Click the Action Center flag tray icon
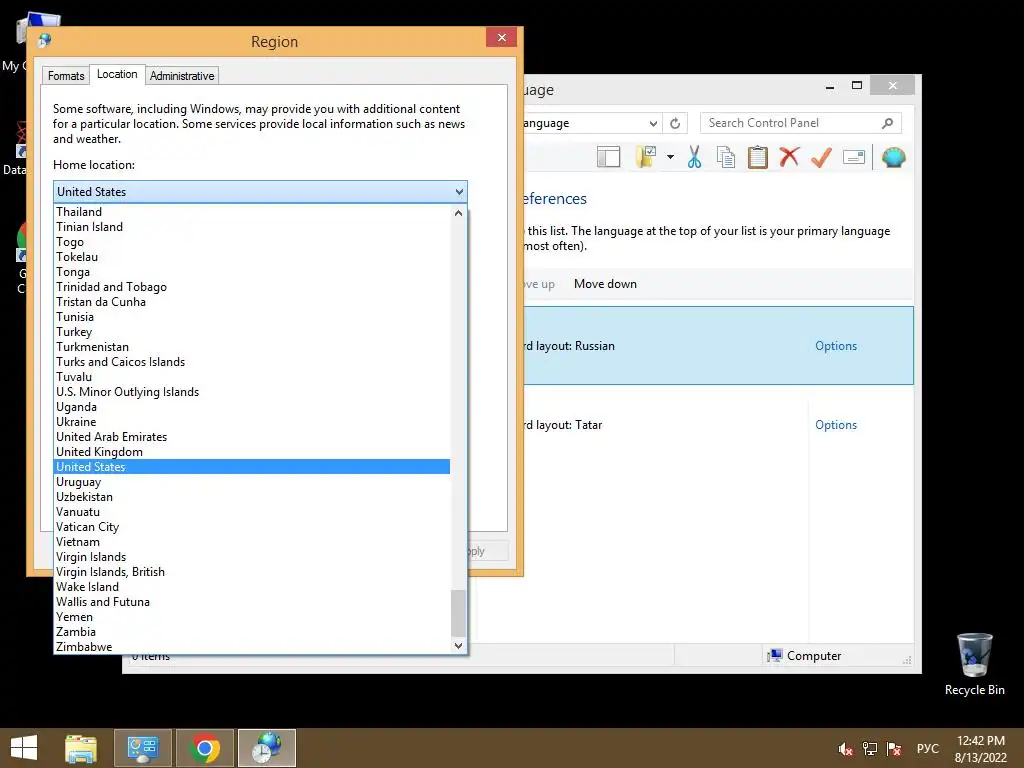The height and width of the screenshot is (768, 1024). (893, 749)
